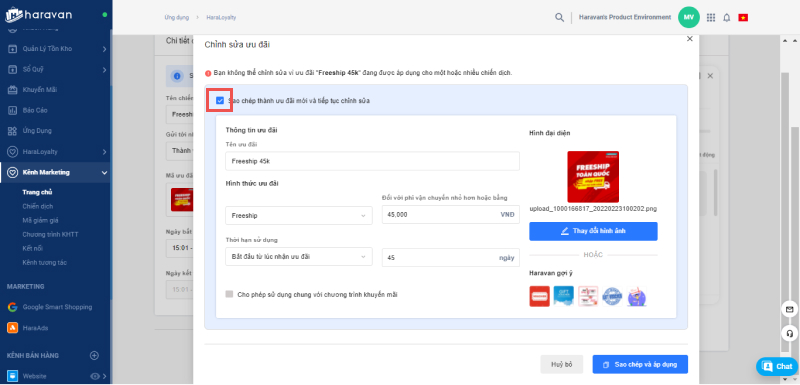Select the third white suggested image
This screenshot has width=800, height=385.
(x=588, y=296)
